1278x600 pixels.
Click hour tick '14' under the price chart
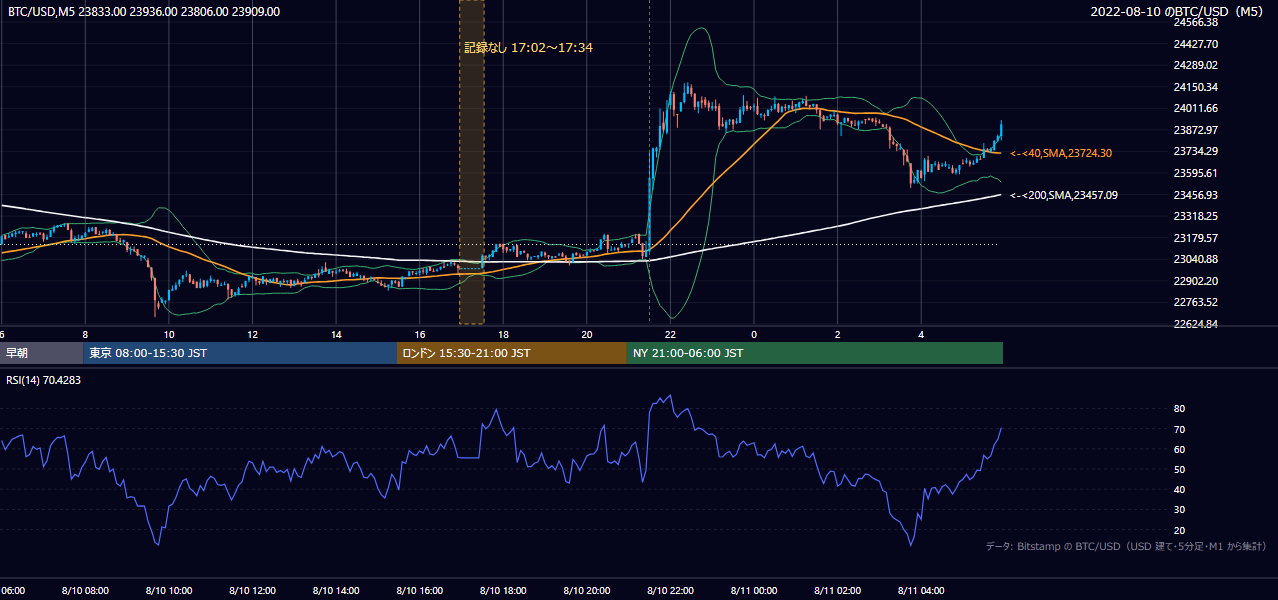click(x=336, y=334)
